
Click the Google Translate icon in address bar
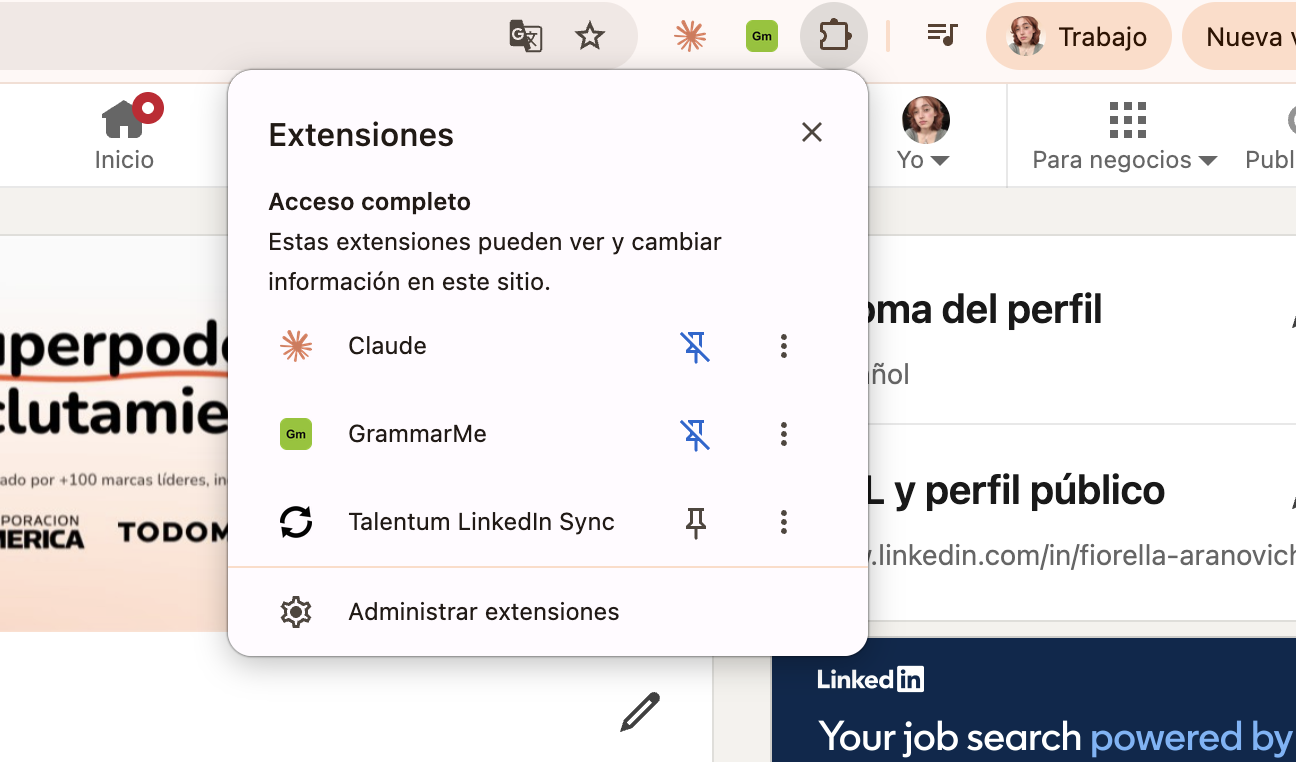pos(526,37)
